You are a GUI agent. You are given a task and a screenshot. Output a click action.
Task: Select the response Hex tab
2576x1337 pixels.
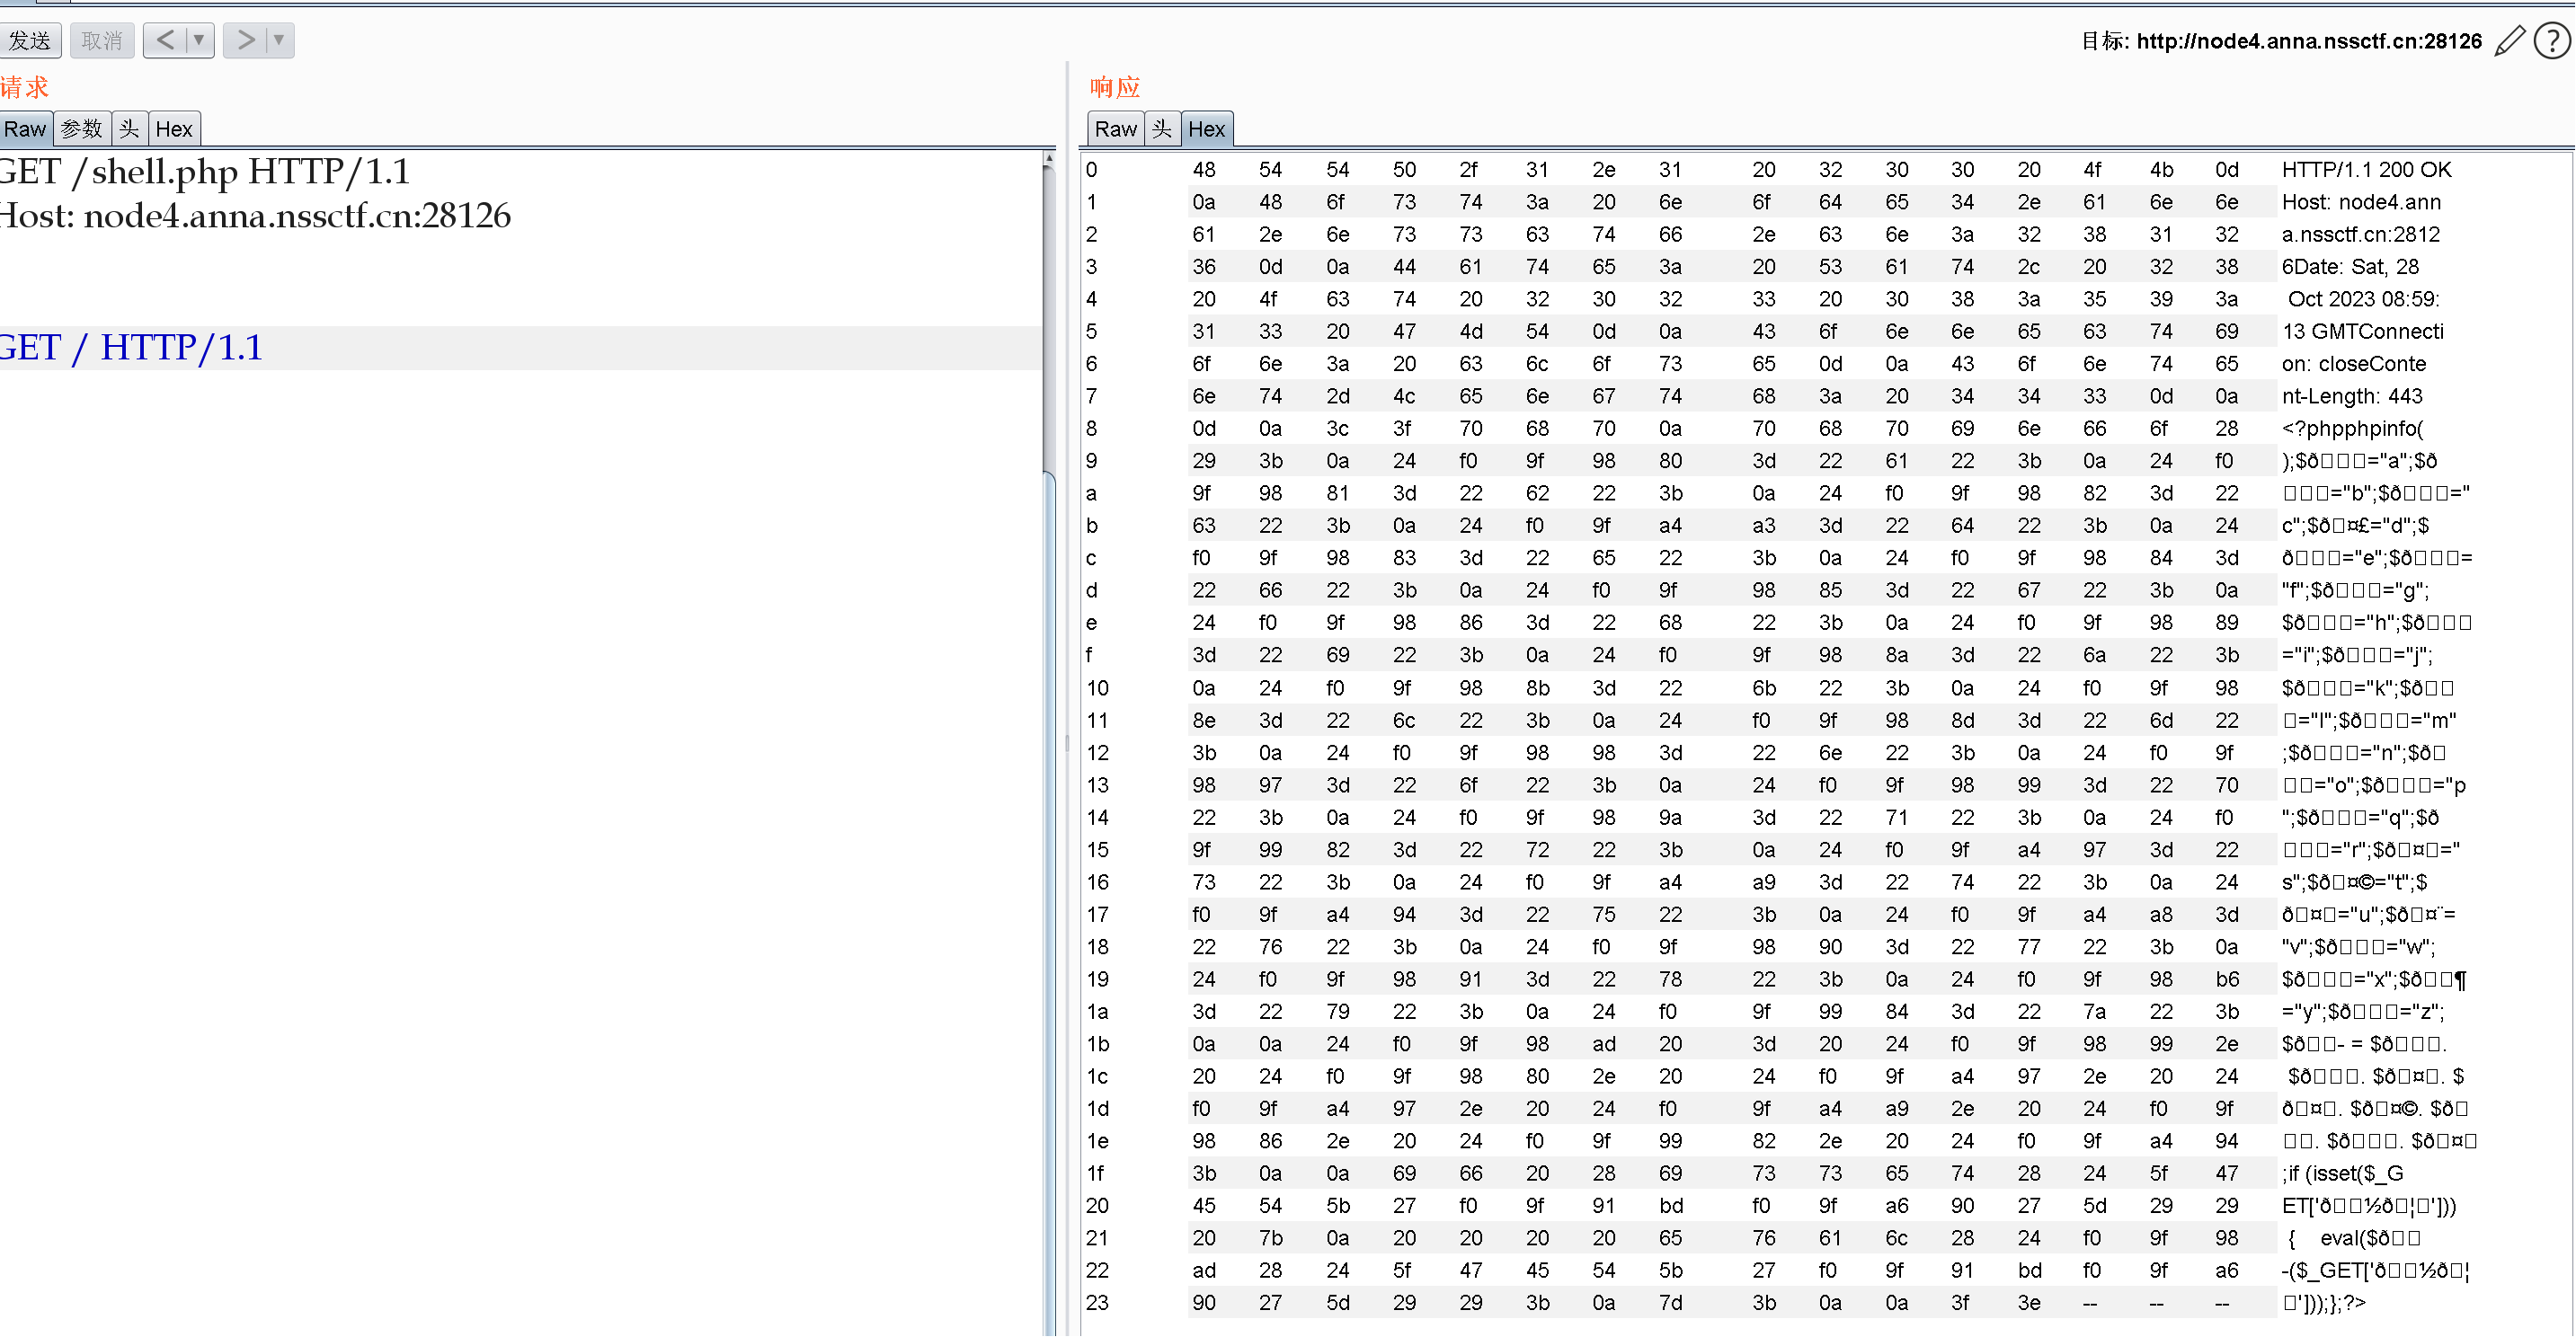coord(1206,129)
